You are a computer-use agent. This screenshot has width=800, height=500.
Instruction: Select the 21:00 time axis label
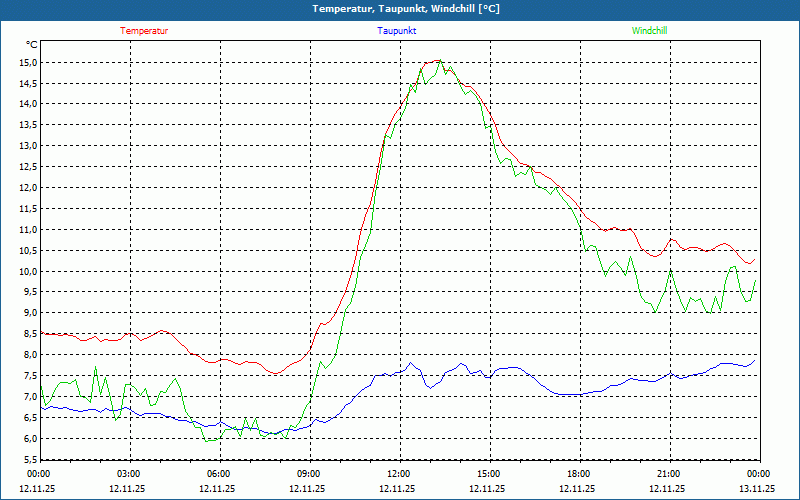click(x=668, y=474)
